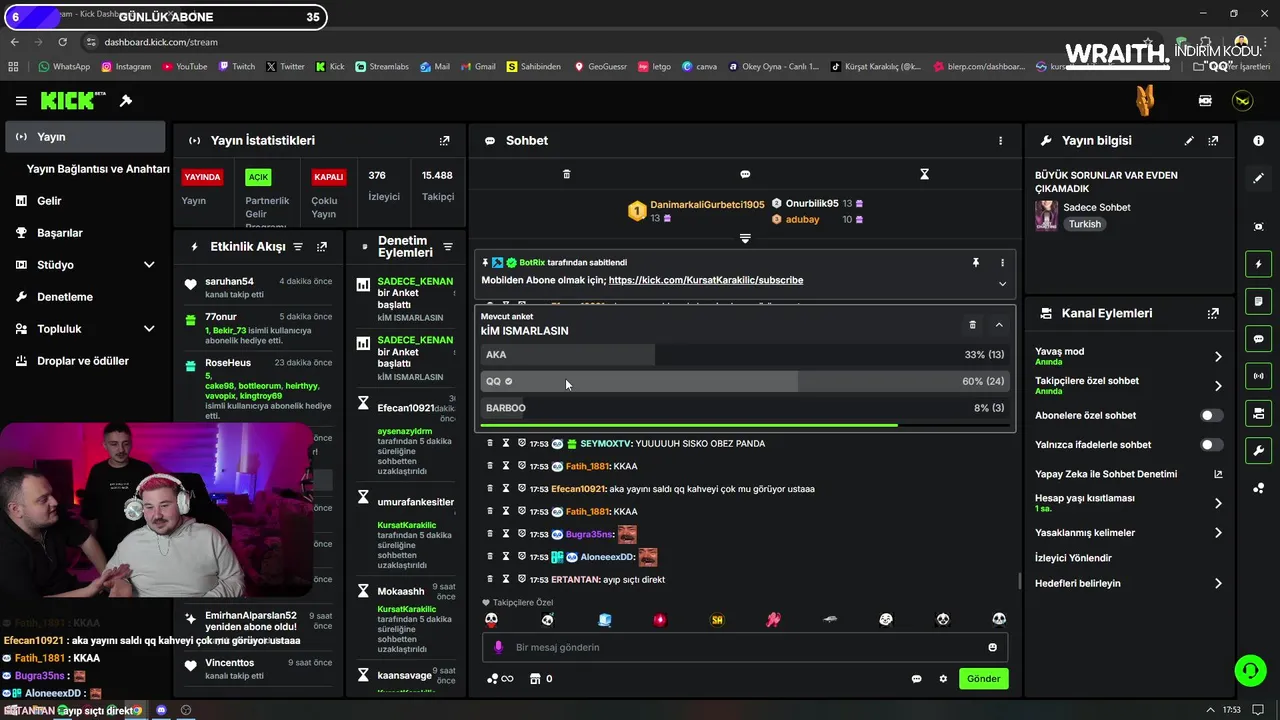Screen dimensions: 1280x720
Task: Open chat settings gear beside Gönder
Action: coord(943,679)
